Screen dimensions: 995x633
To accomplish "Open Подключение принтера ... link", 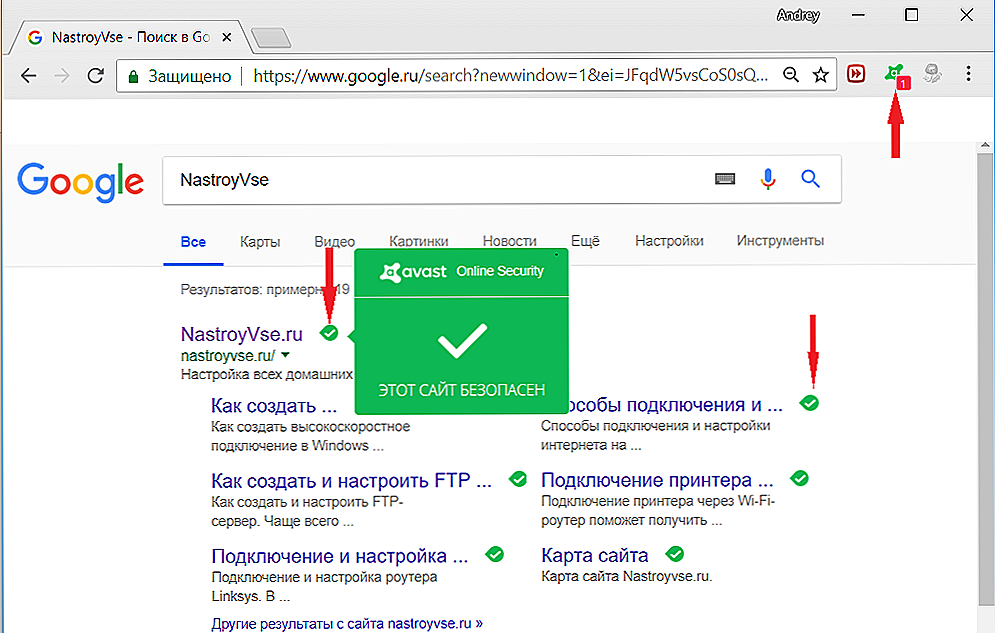I will [x=657, y=480].
